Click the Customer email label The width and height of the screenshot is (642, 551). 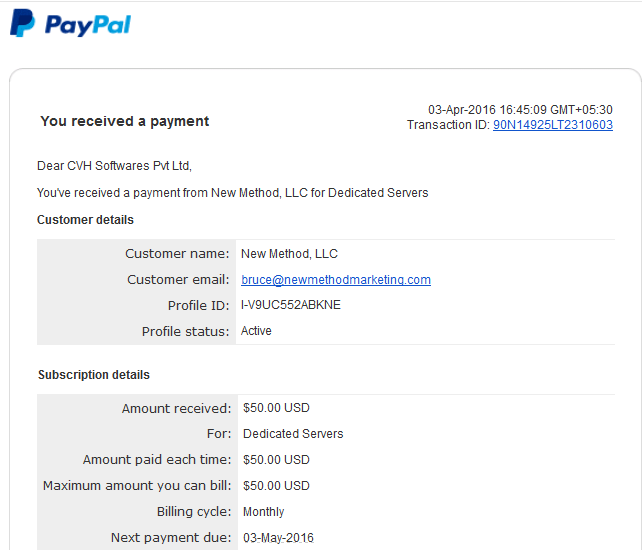[x=178, y=280]
